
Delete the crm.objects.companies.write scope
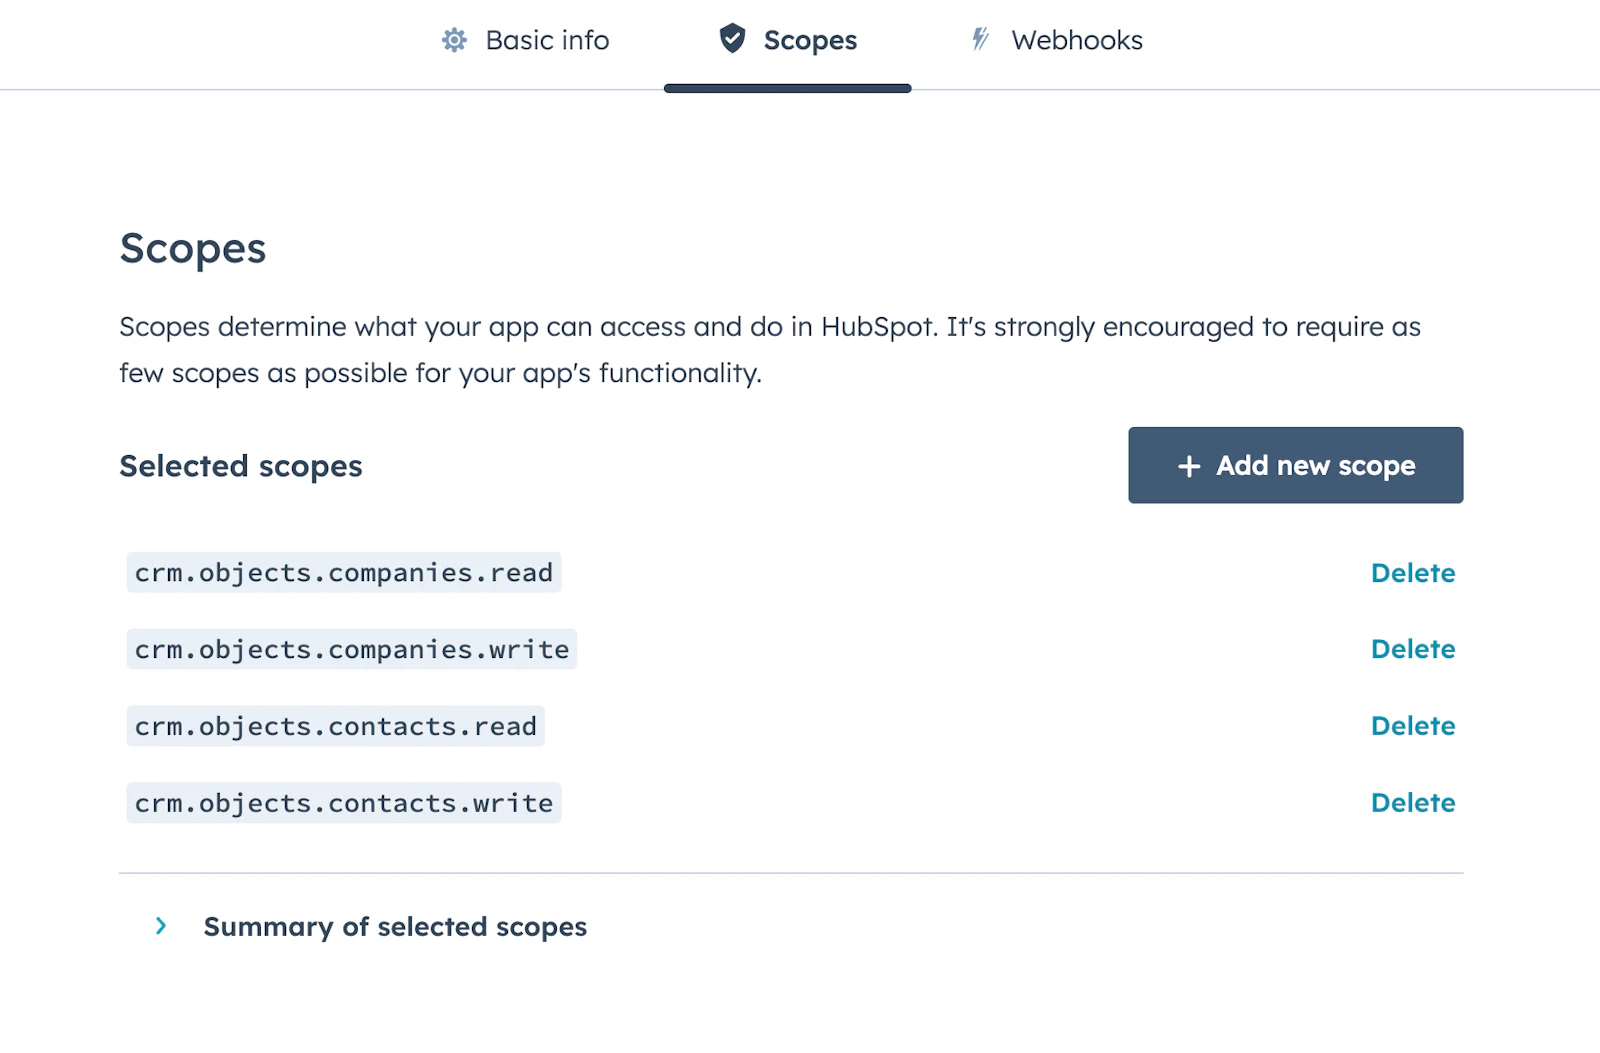(x=1413, y=649)
